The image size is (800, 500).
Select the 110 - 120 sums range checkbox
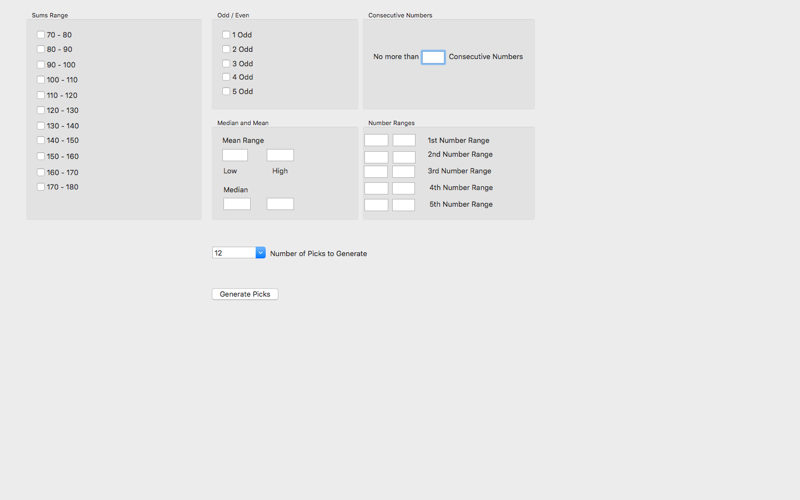click(41, 95)
